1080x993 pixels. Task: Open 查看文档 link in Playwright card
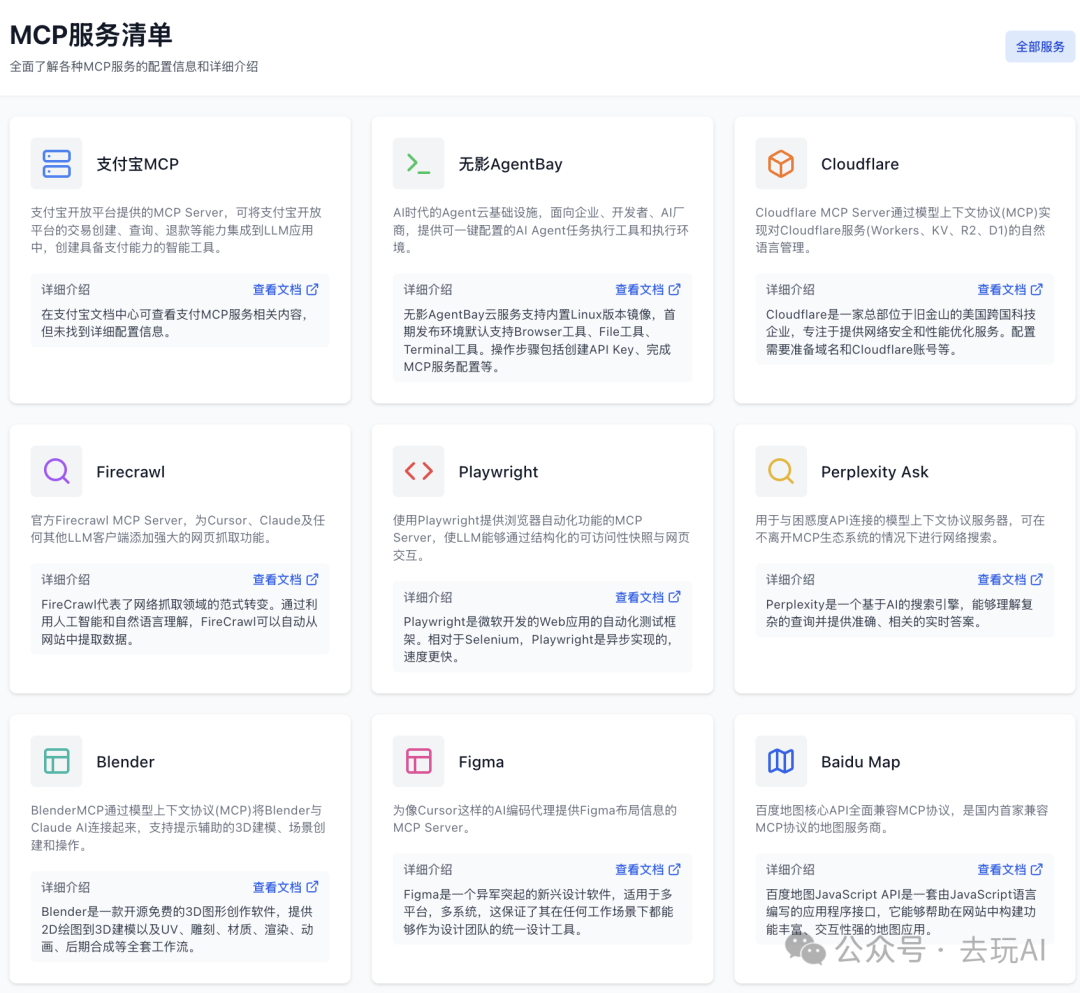647,598
